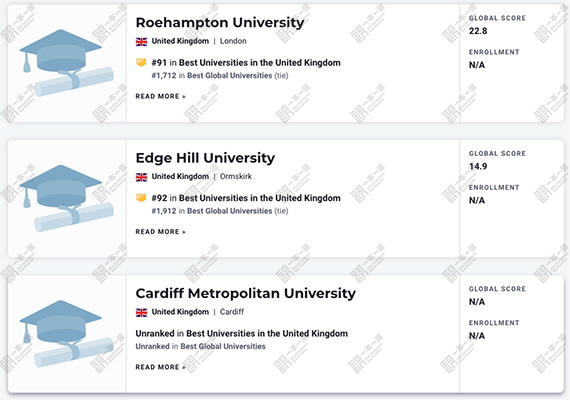Open the Cardiff Metropolitan University title link
Viewport: 570px width, 400px height.
[x=246, y=293]
